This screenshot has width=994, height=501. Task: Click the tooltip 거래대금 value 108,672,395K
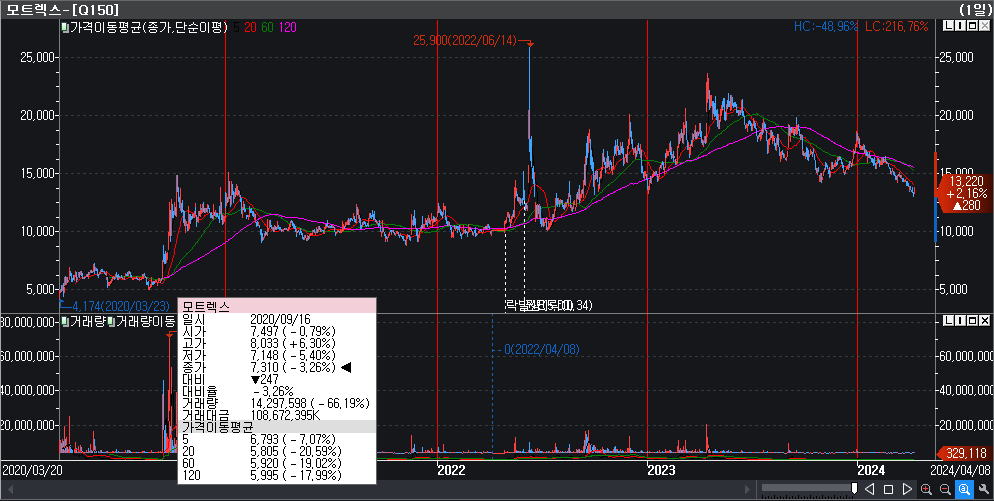tap(285, 415)
